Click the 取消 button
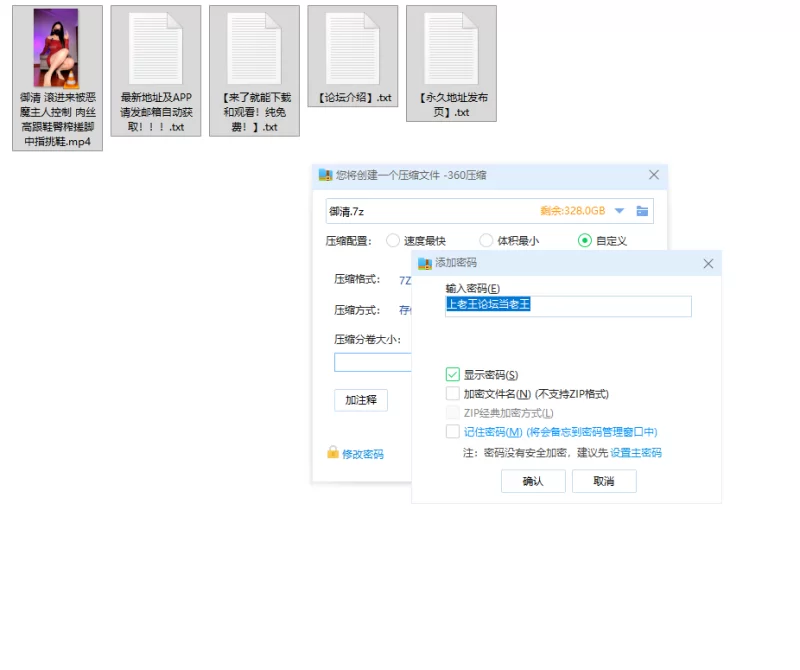This screenshot has height=670, width=800. [604, 481]
